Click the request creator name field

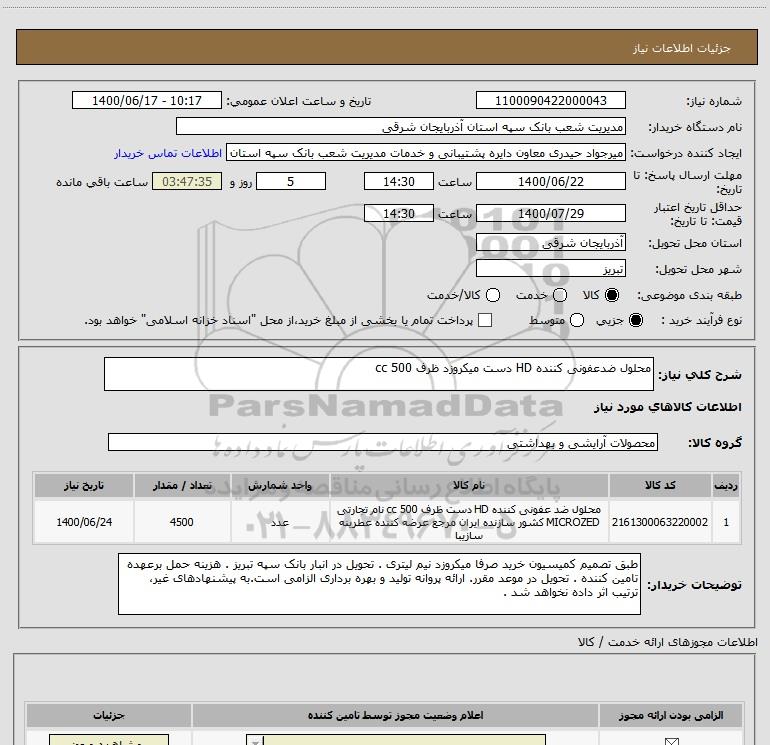(426, 153)
